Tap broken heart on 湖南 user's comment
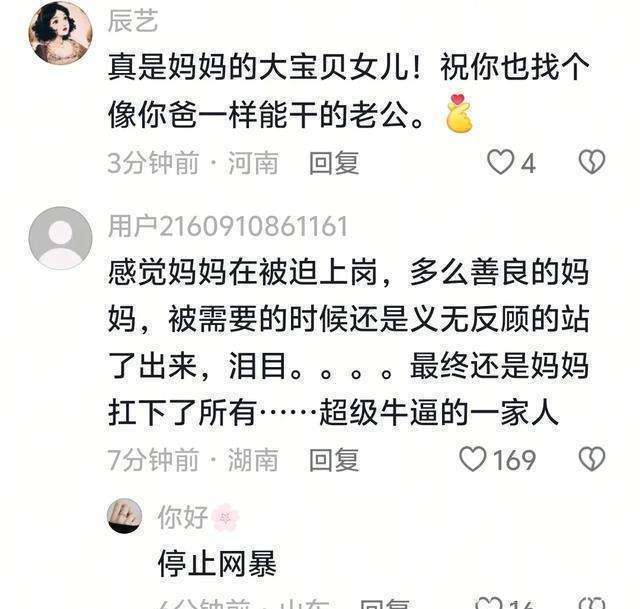The width and height of the screenshot is (640, 609). pyautogui.click(x=592, y=459)
